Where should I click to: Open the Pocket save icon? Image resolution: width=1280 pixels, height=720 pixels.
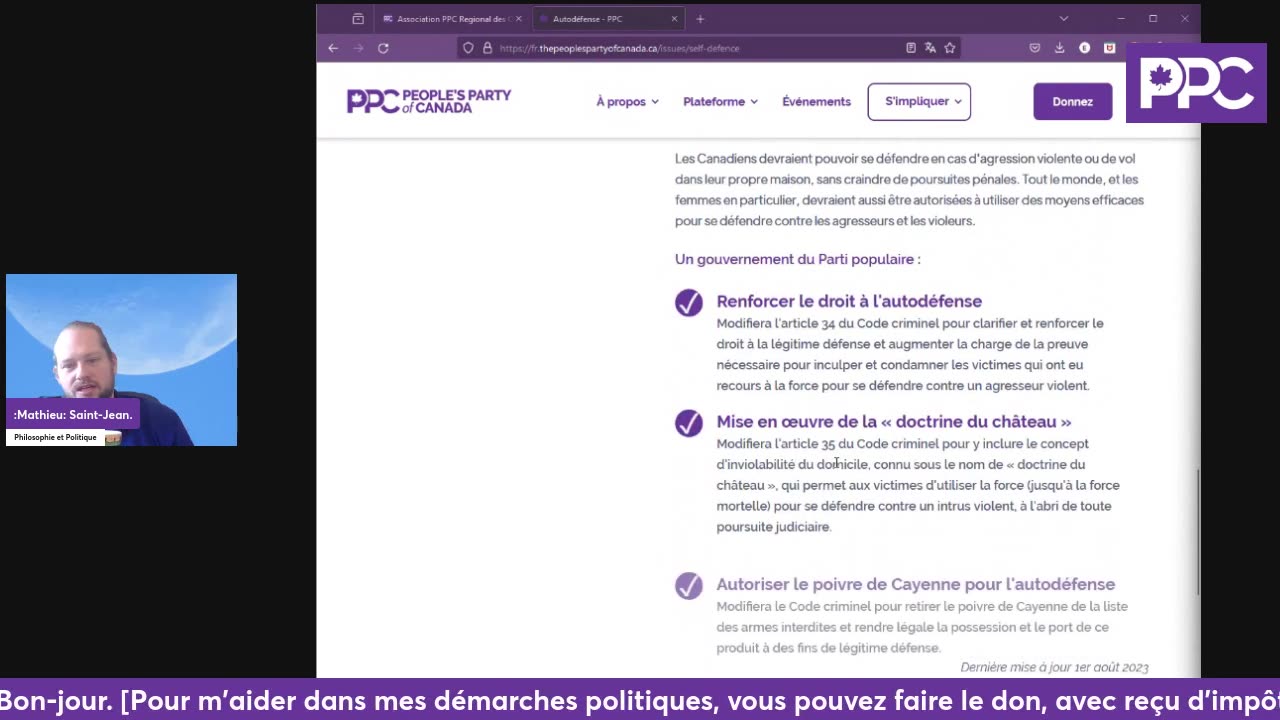pyautogui.click(x=1035, y=48)
